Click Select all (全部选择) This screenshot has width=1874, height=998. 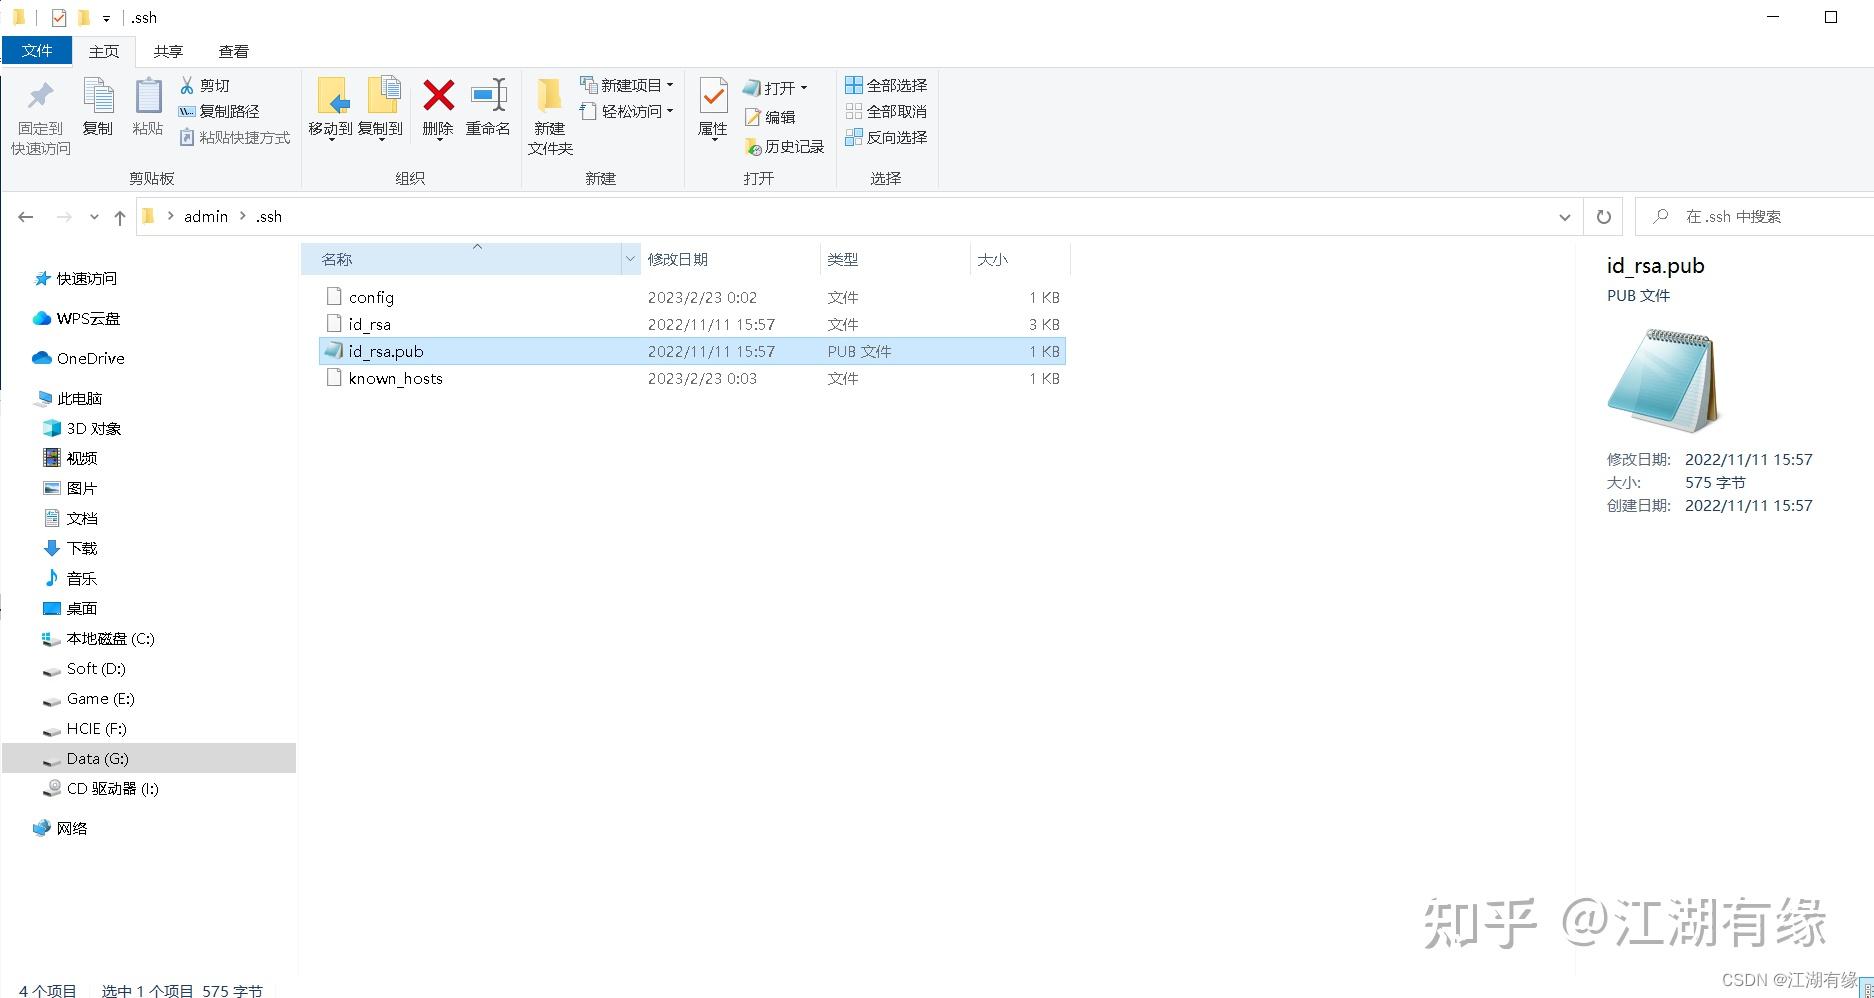click(886, 85)
